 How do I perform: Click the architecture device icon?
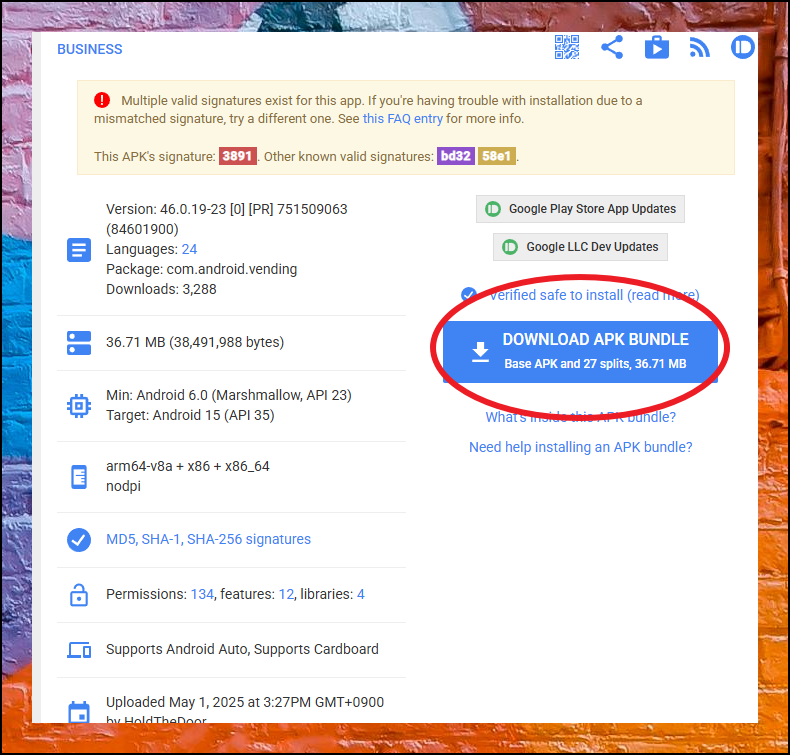79,476
